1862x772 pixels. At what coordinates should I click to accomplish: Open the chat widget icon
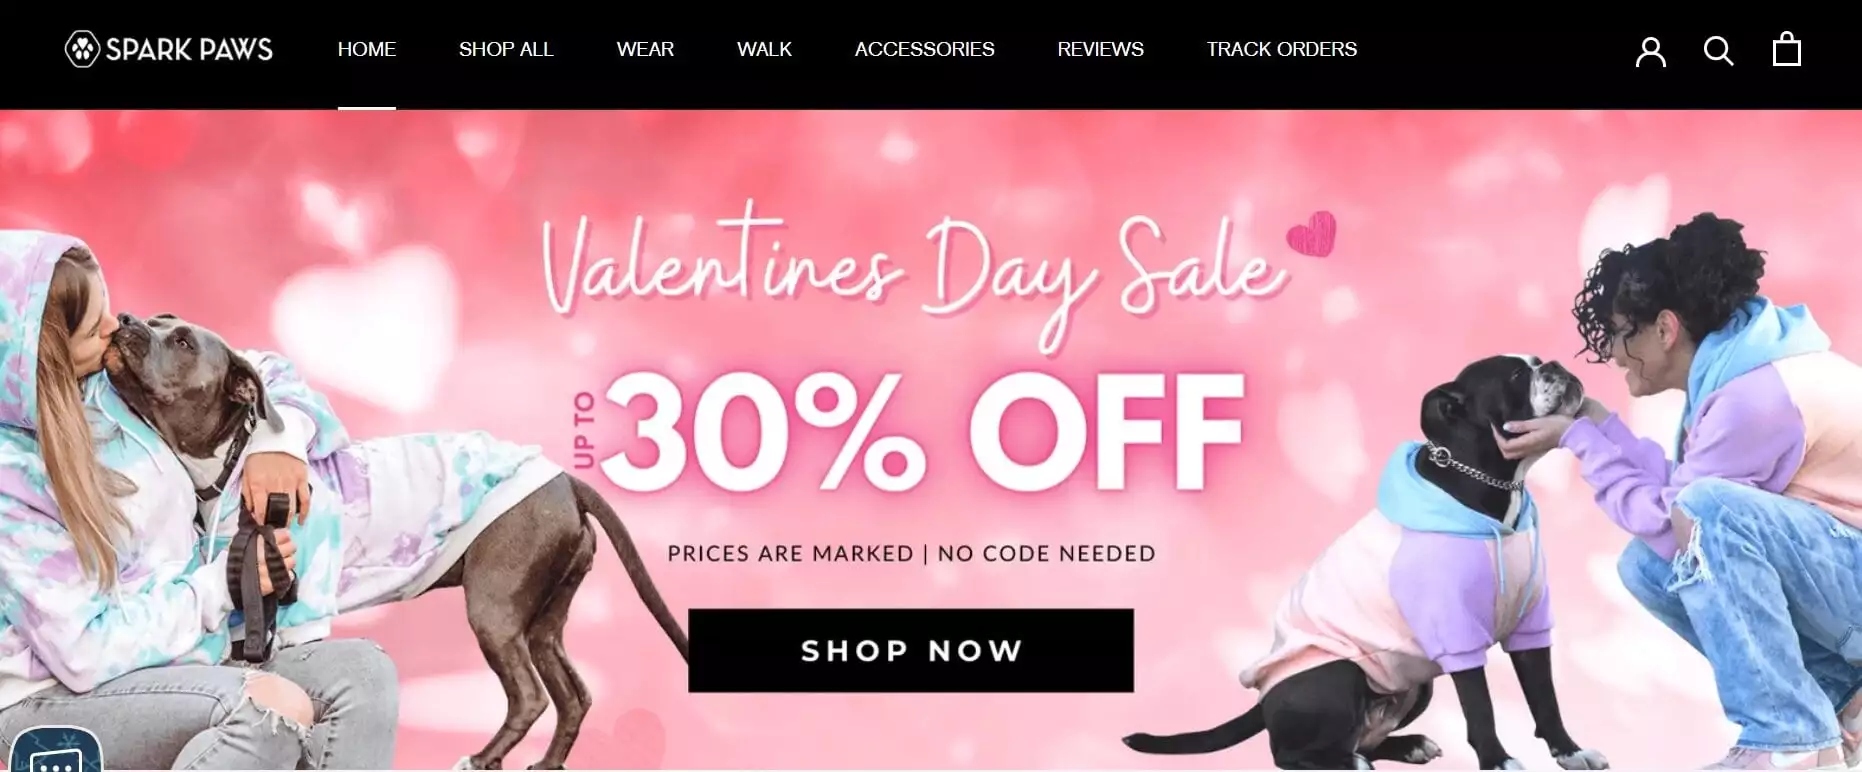(x=57, y=750)
